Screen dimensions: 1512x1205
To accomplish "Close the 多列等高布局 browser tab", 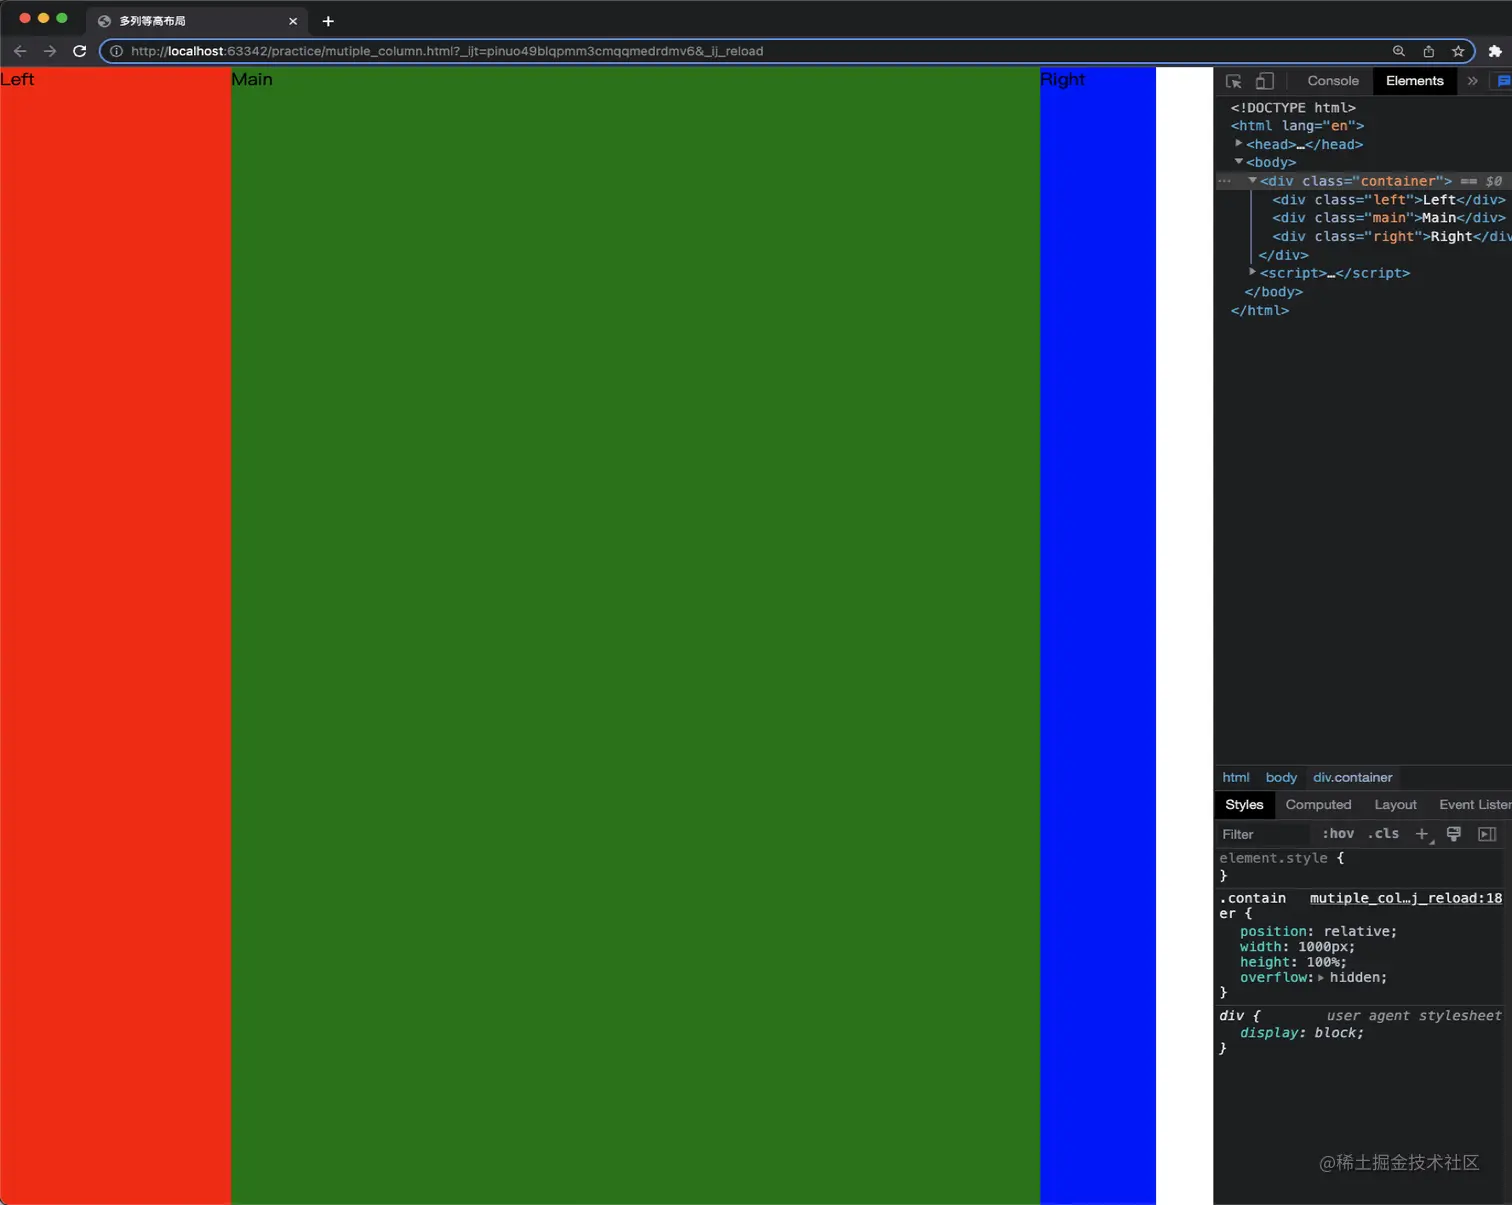I will click(x=293, y=21).
